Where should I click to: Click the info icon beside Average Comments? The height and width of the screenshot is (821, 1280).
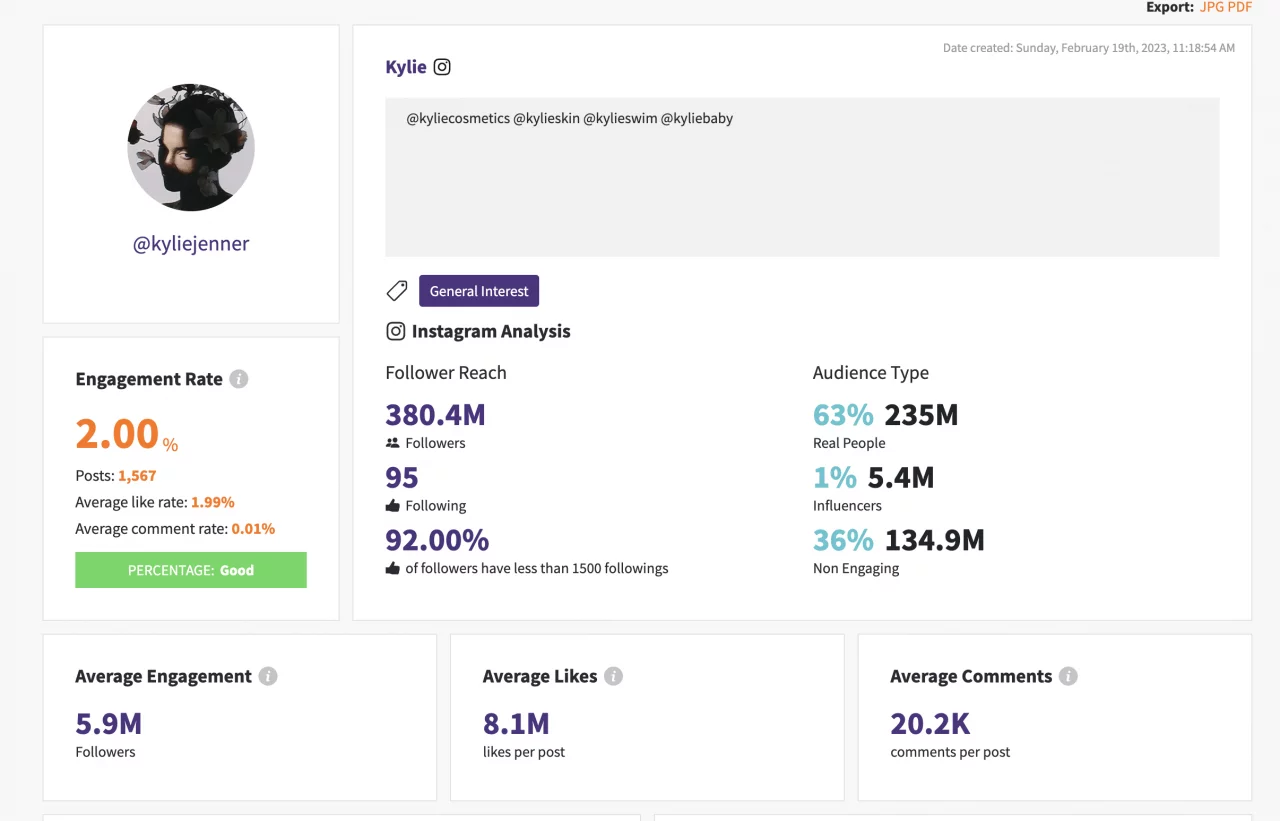click(x=1069, y=676)
